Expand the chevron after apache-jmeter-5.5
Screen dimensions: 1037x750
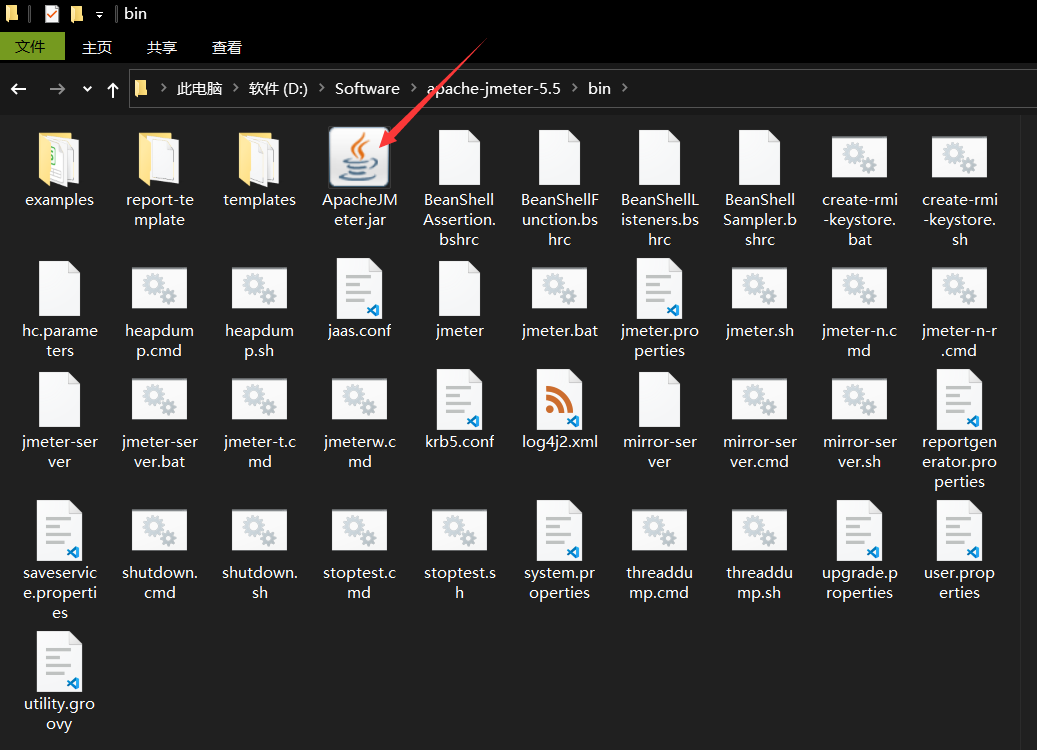[574, 88]
